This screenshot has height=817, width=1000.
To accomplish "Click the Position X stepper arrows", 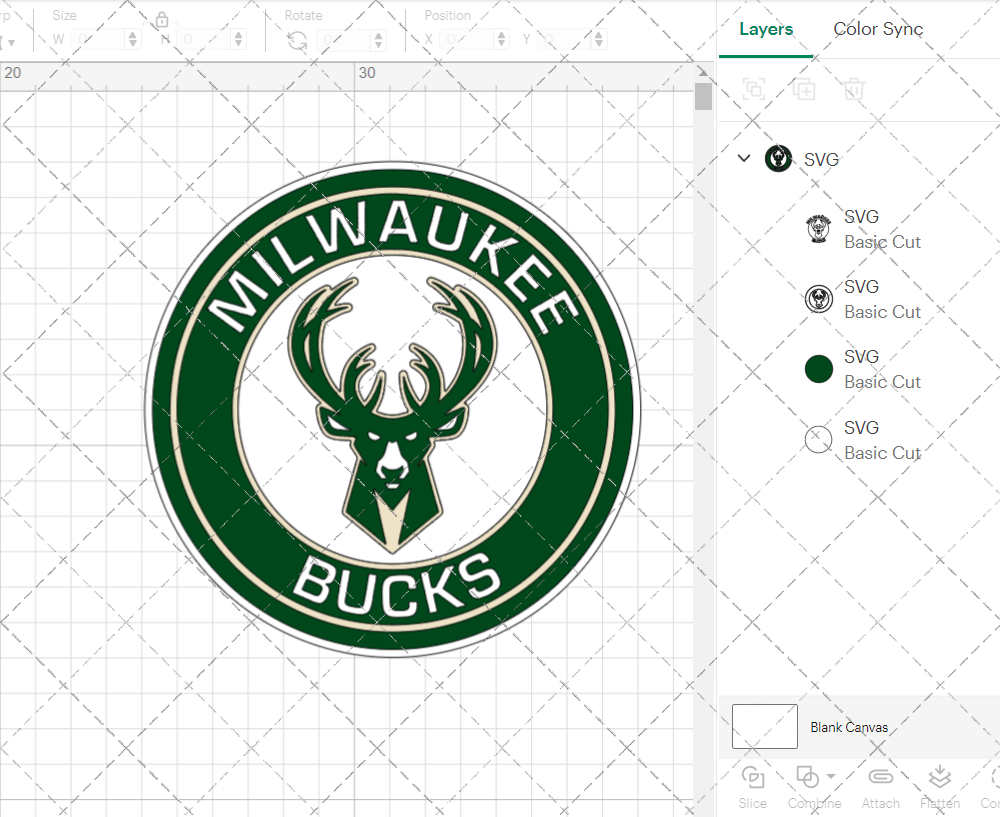I will point(502,40).
